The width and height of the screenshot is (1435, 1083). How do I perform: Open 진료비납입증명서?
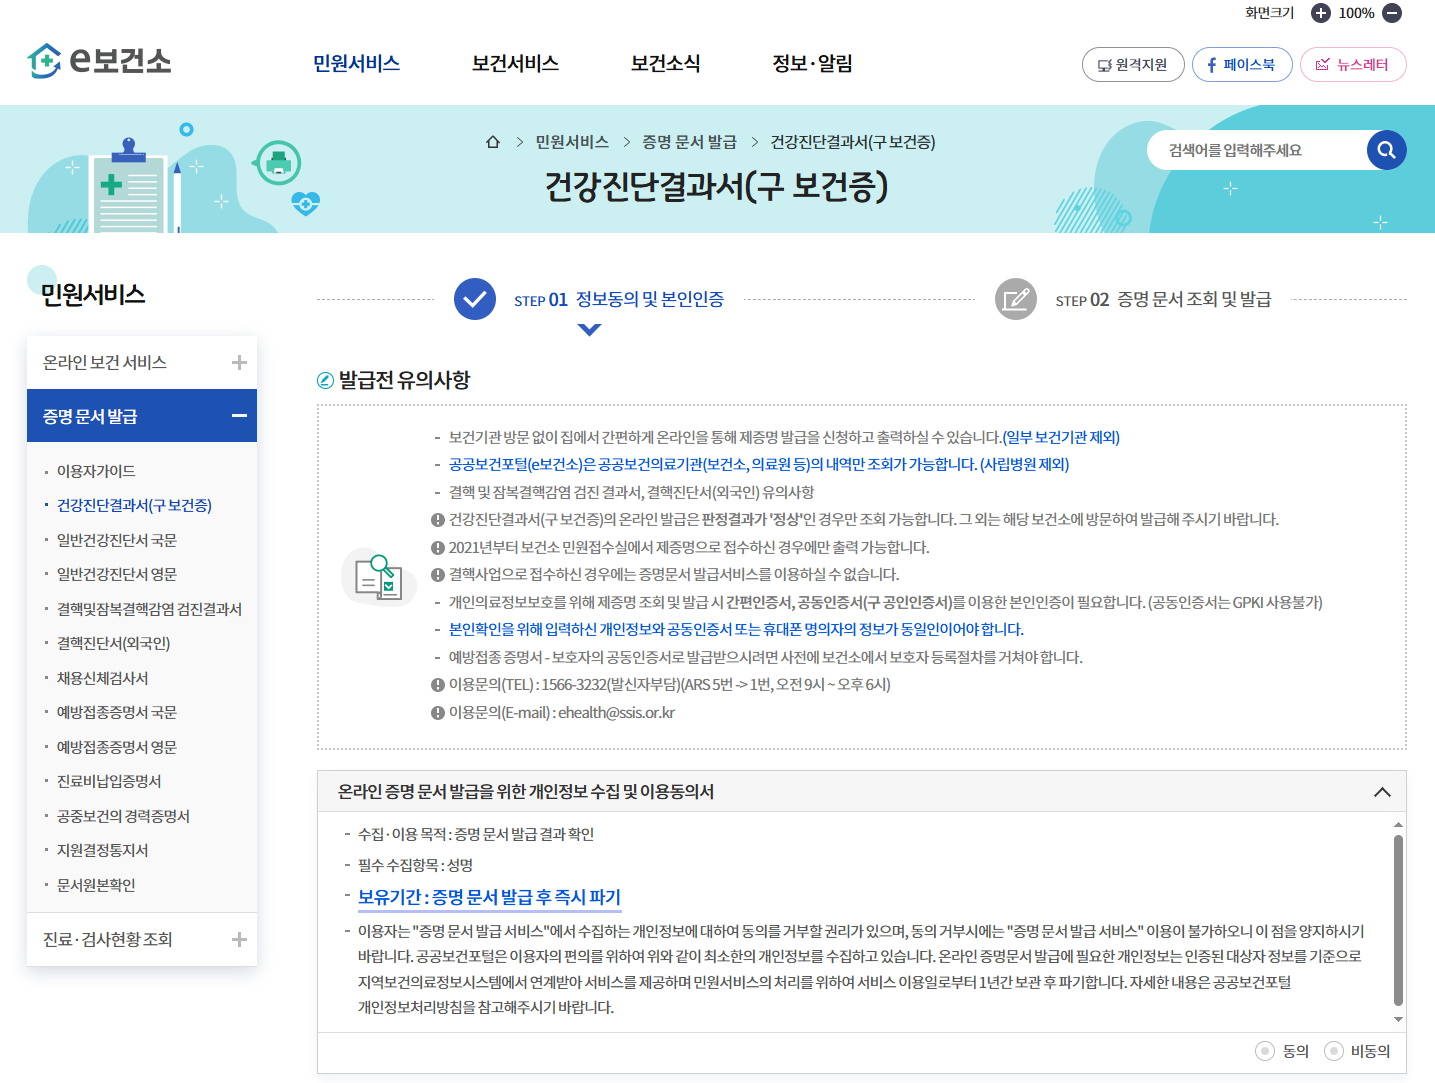pos(109,781)
